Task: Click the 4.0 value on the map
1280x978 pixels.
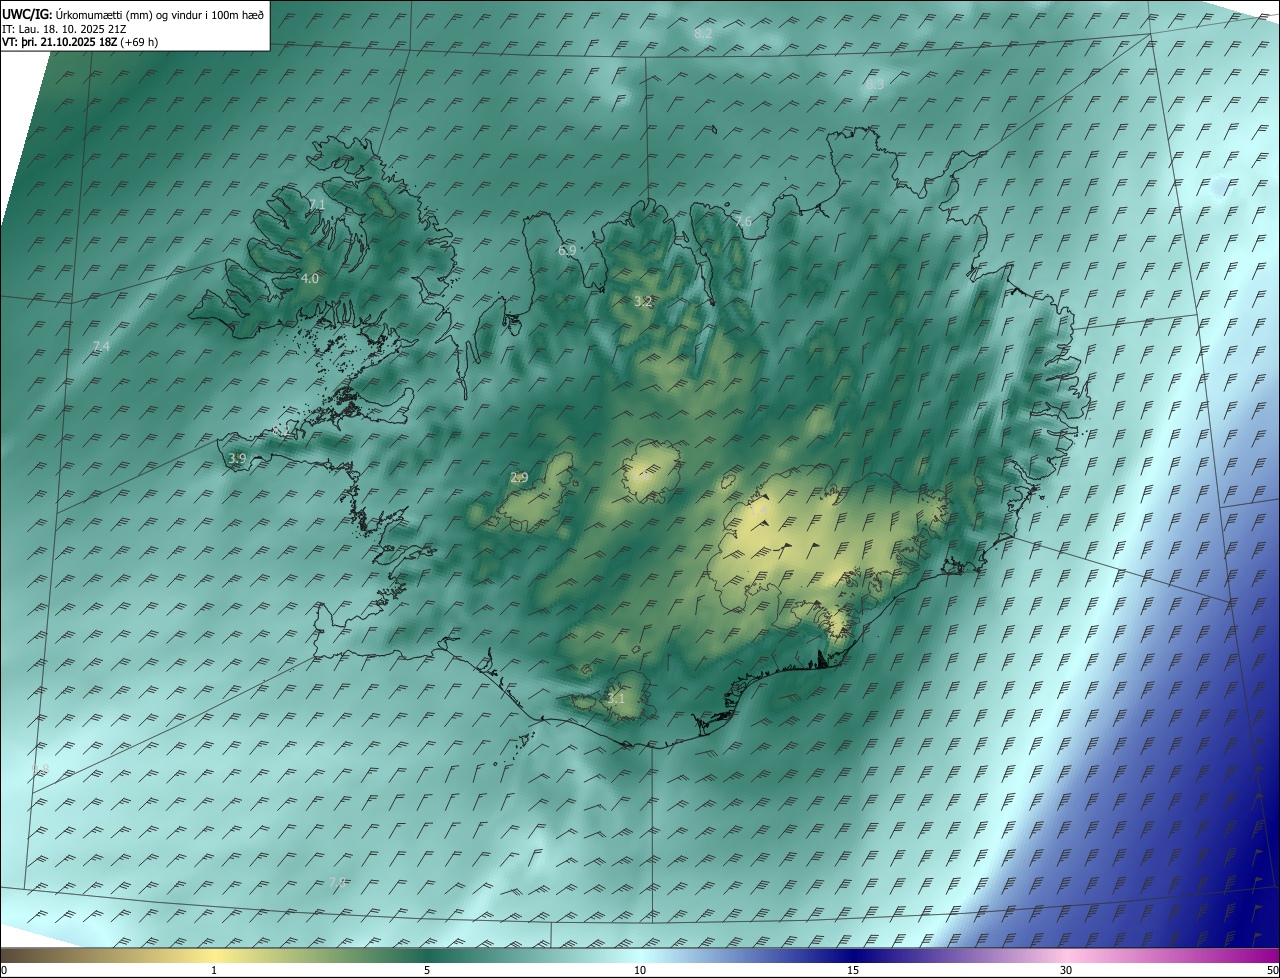Action: [310, 279]
